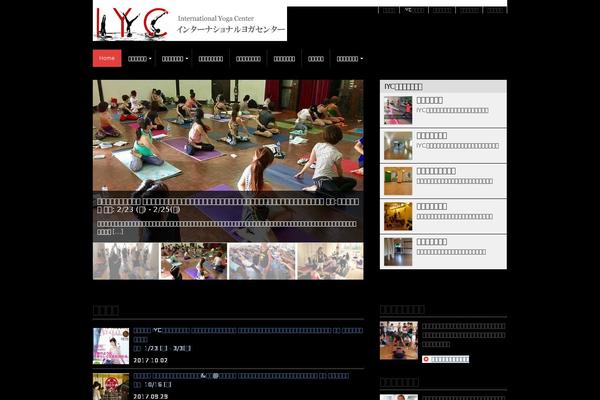Select slideshow thumbnail of people raising arms

[126, 261]
